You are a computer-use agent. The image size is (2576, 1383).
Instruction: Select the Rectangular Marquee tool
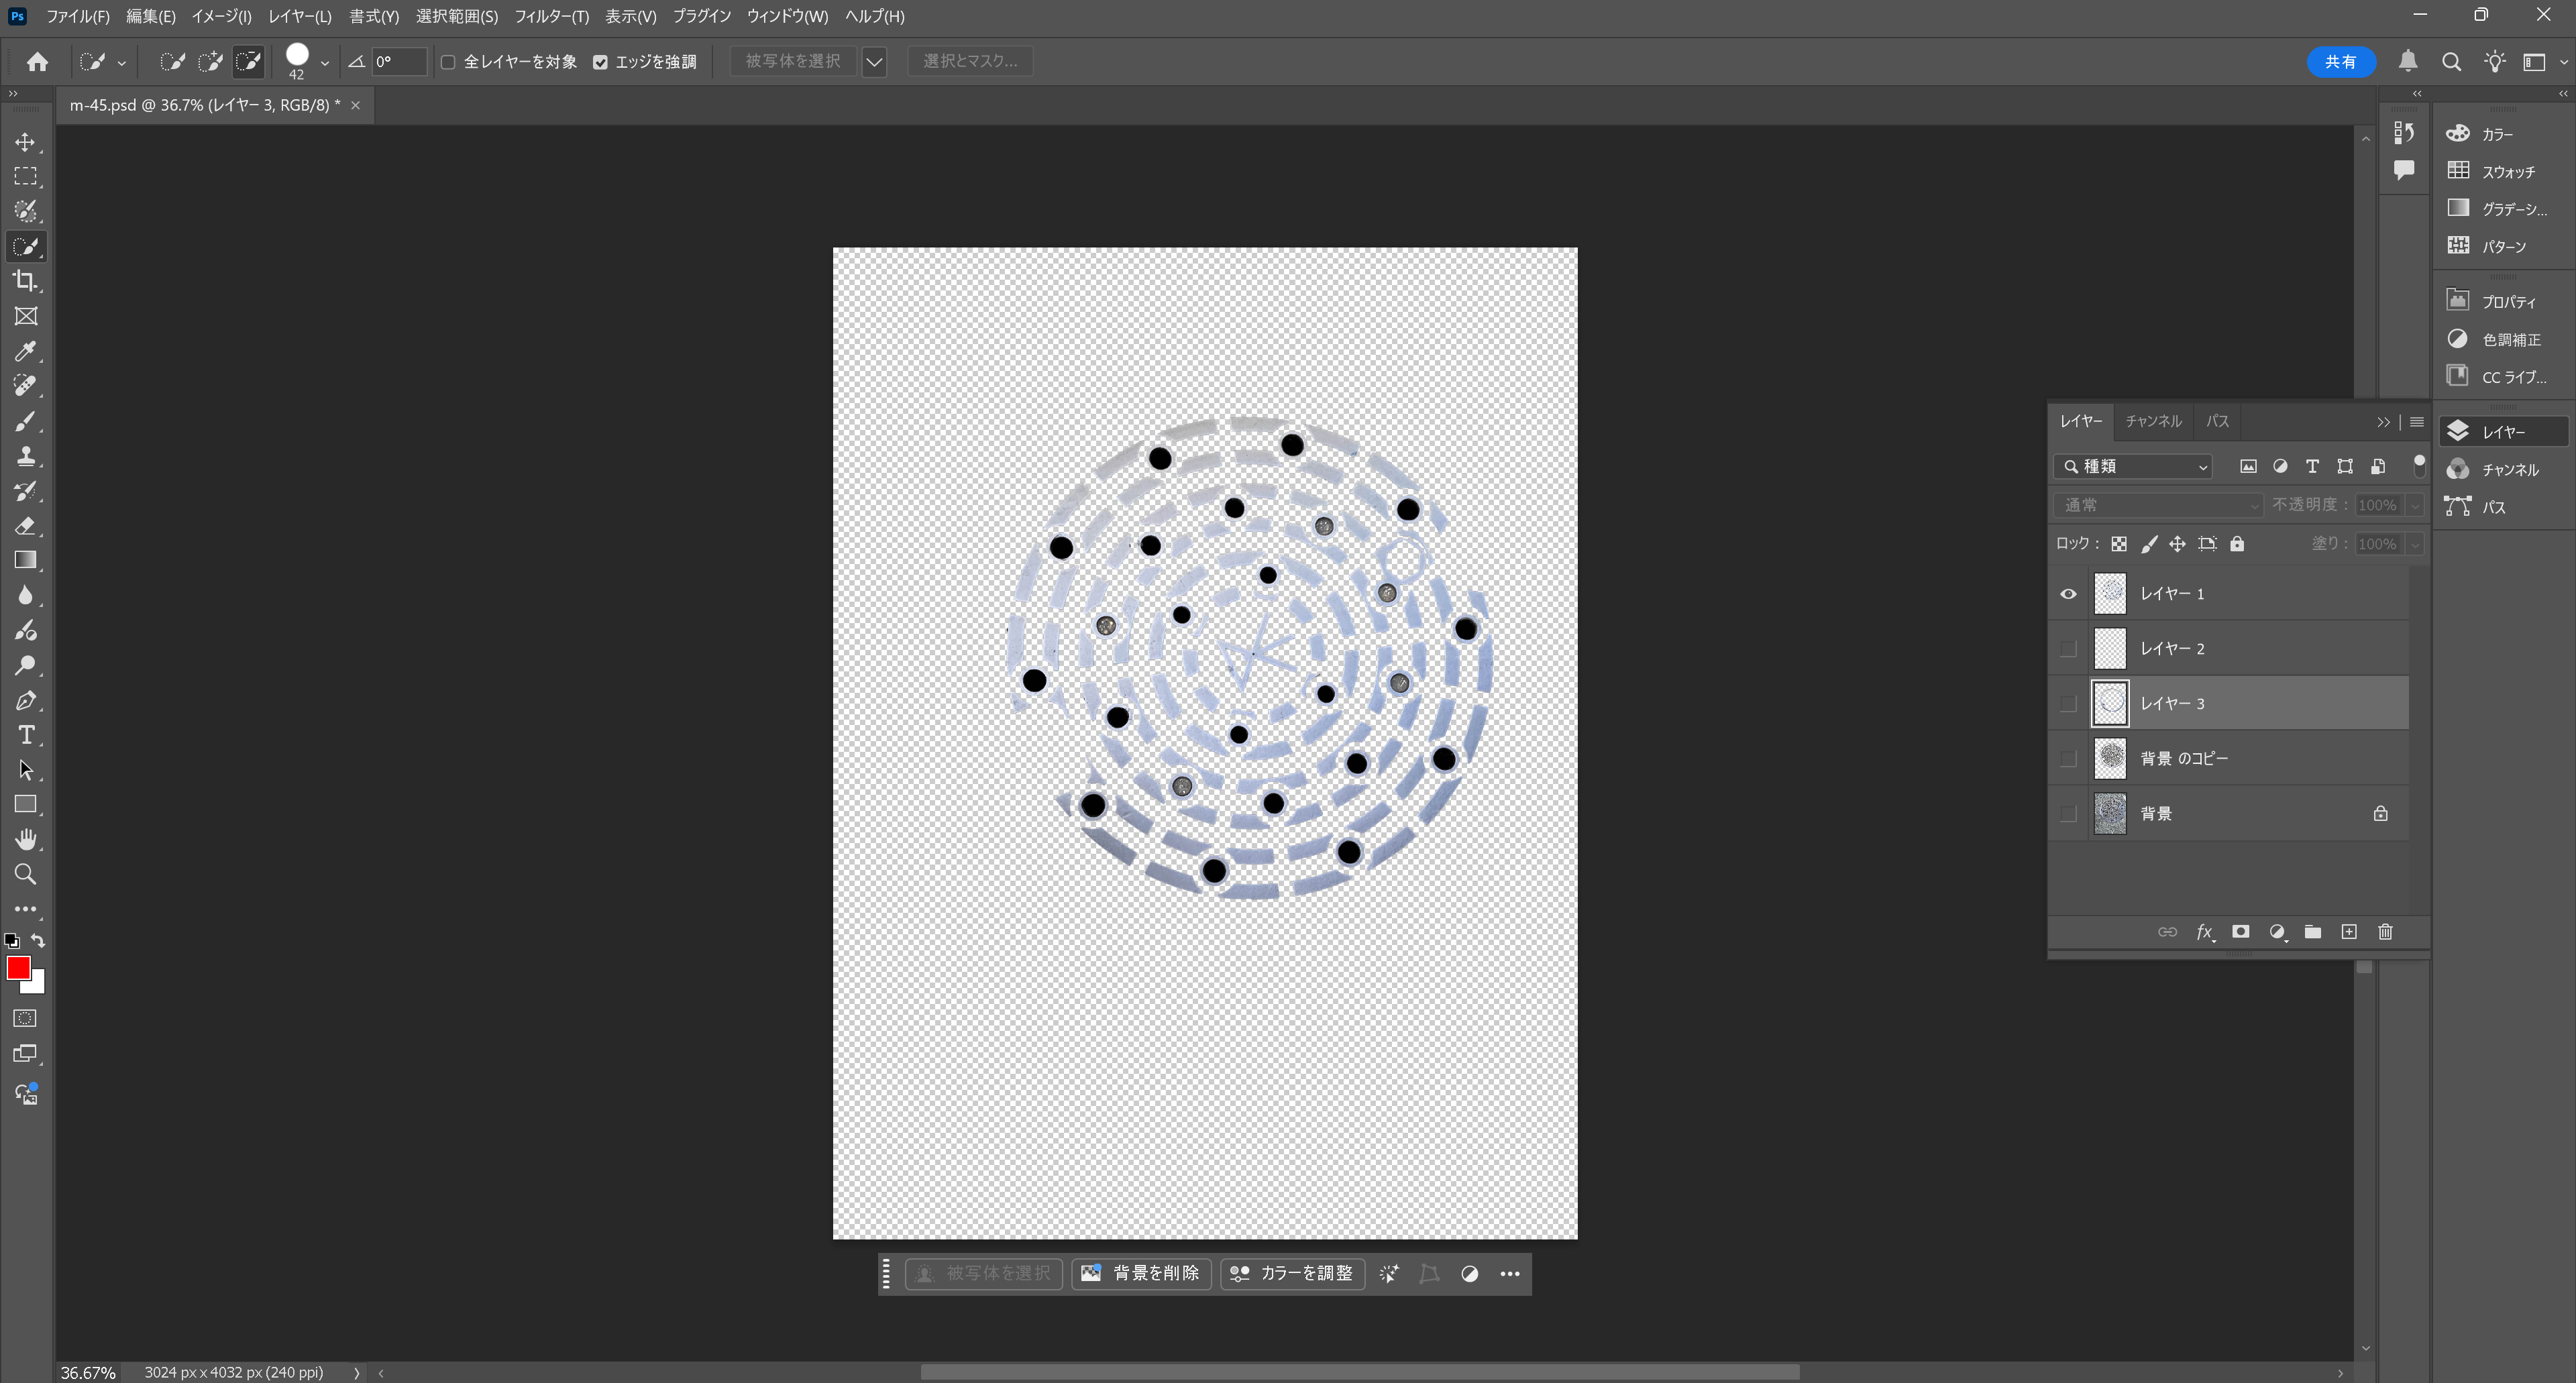25,177
